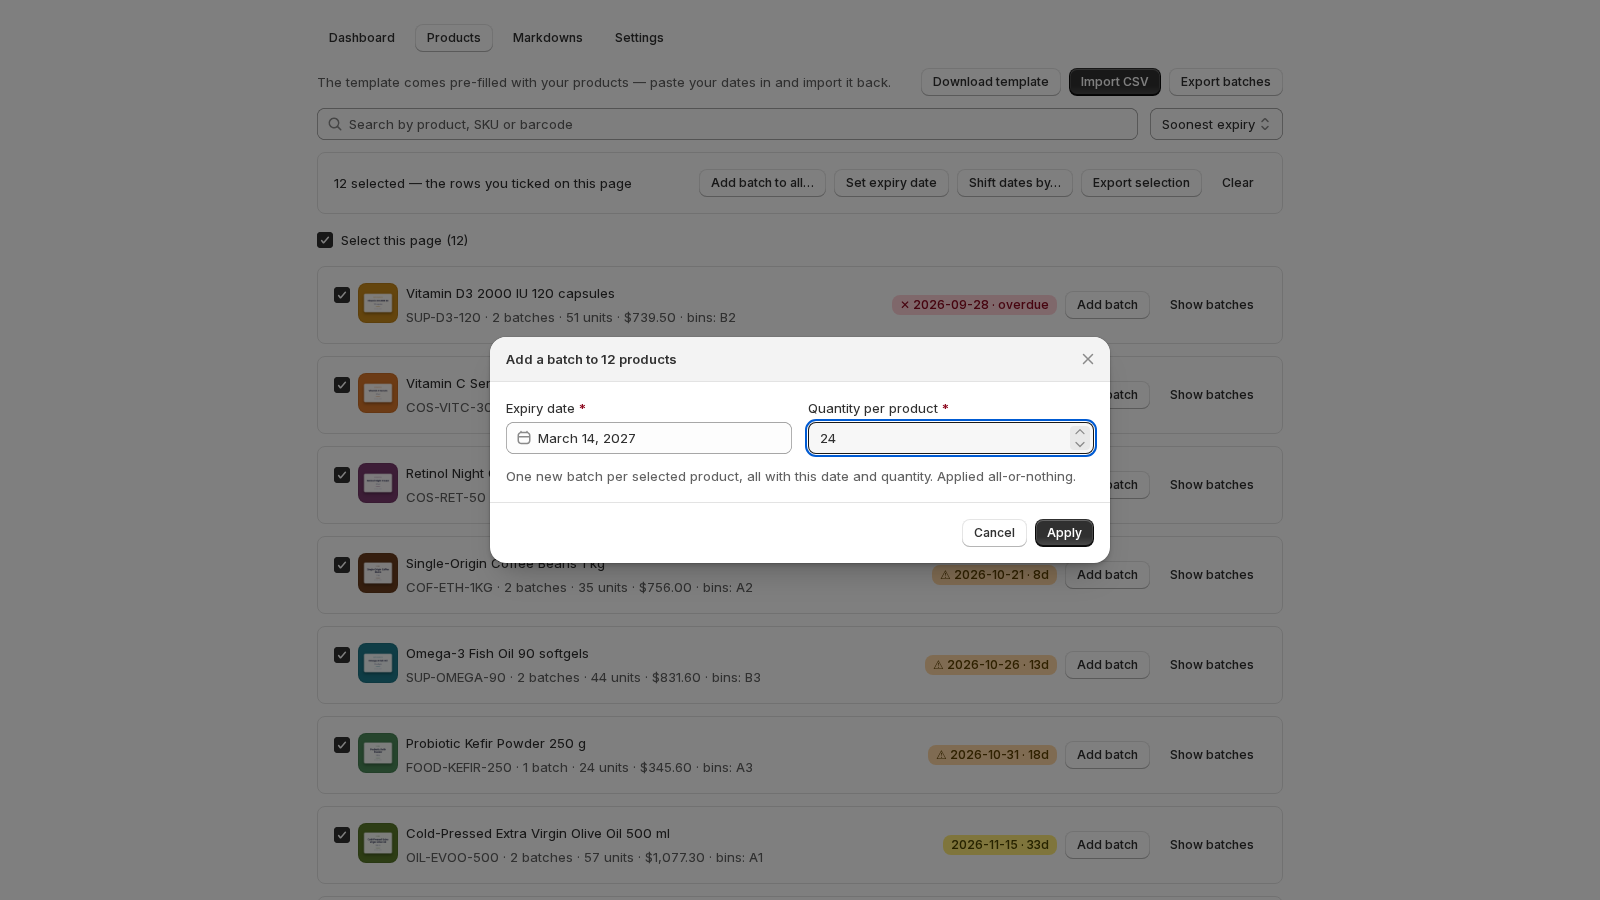Click Download template button
The height and width of the screenshot is (900, 1600).
[x=991, y=82]
